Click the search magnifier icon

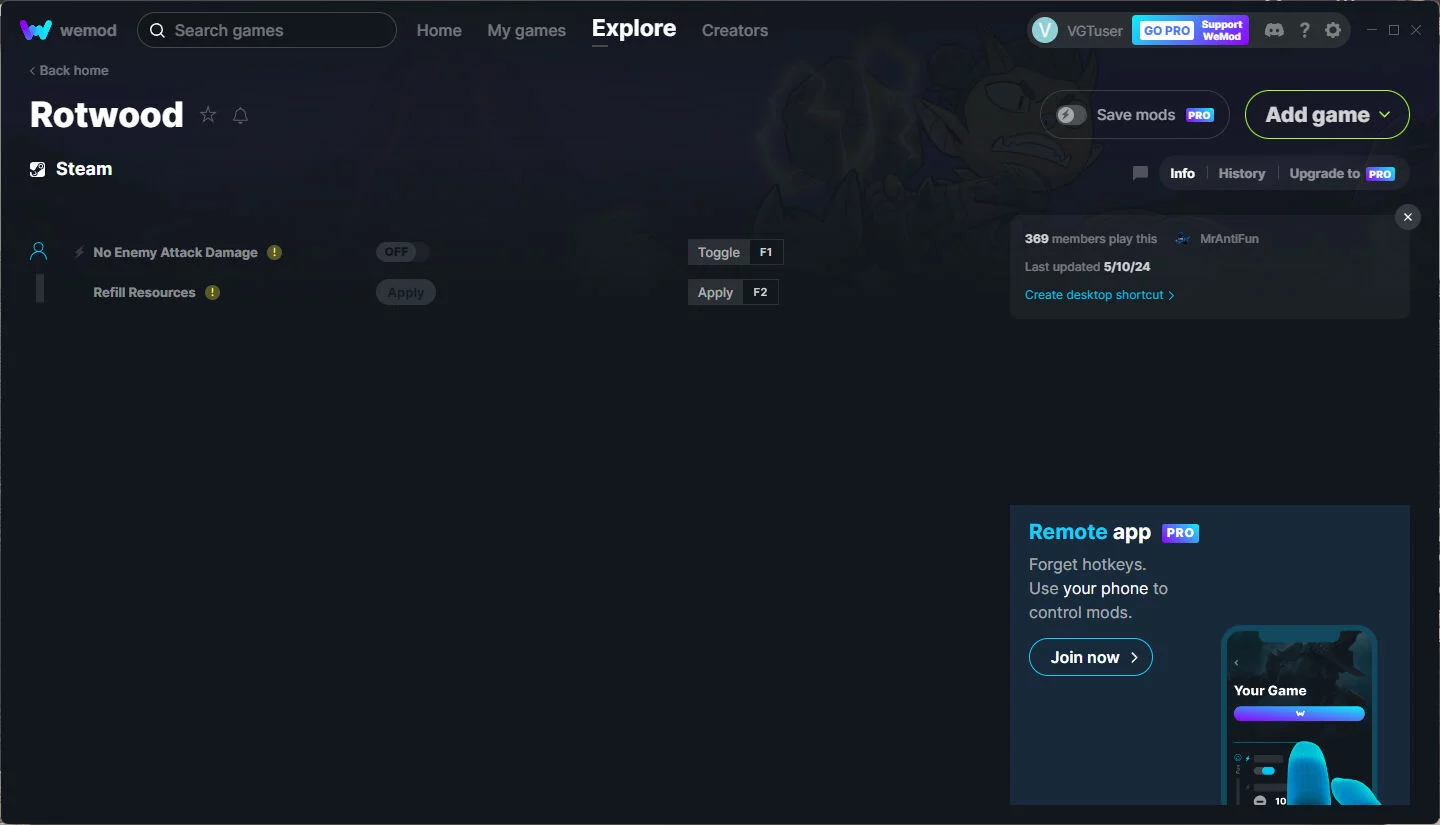(x=157, y=30)
